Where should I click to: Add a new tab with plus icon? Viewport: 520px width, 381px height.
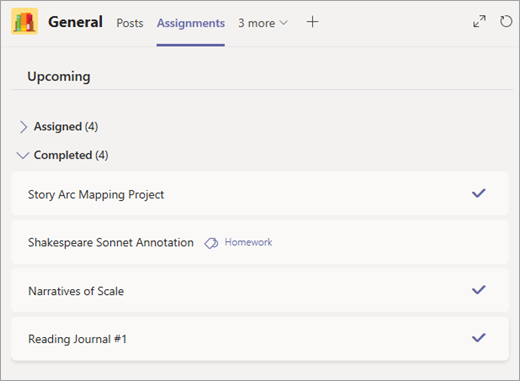coord(312,22)
